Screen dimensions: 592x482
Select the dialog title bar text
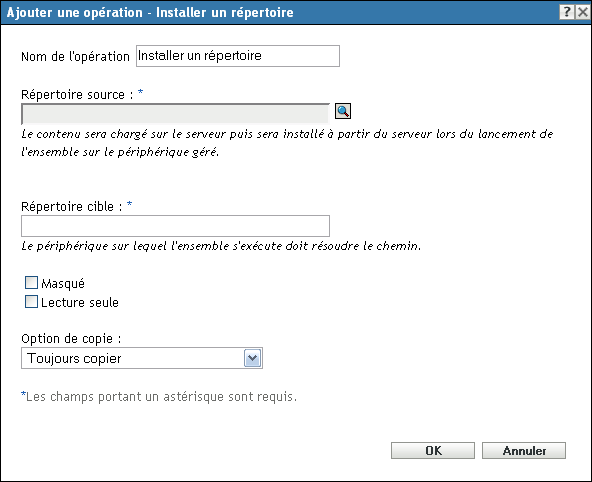coord(150,12)
